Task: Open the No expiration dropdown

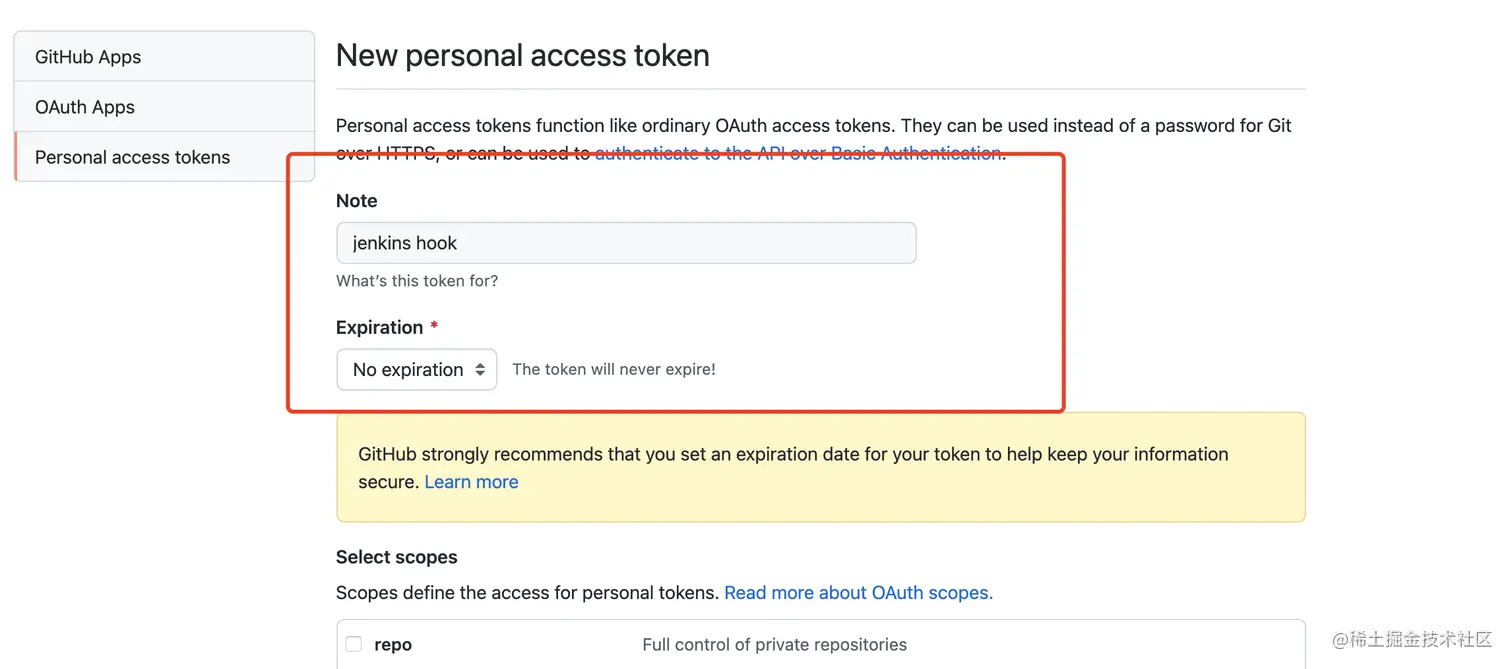Action: click(417, 369)
